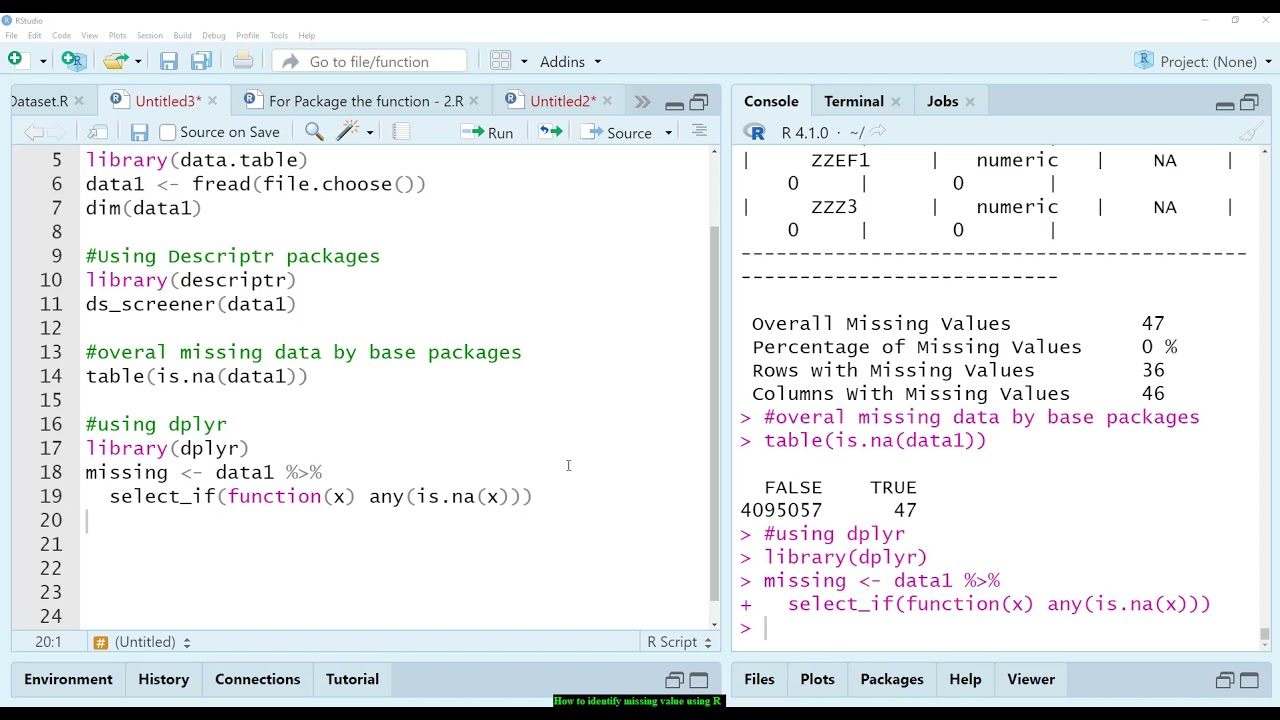Click the Save all documents icon

[201, 61]
